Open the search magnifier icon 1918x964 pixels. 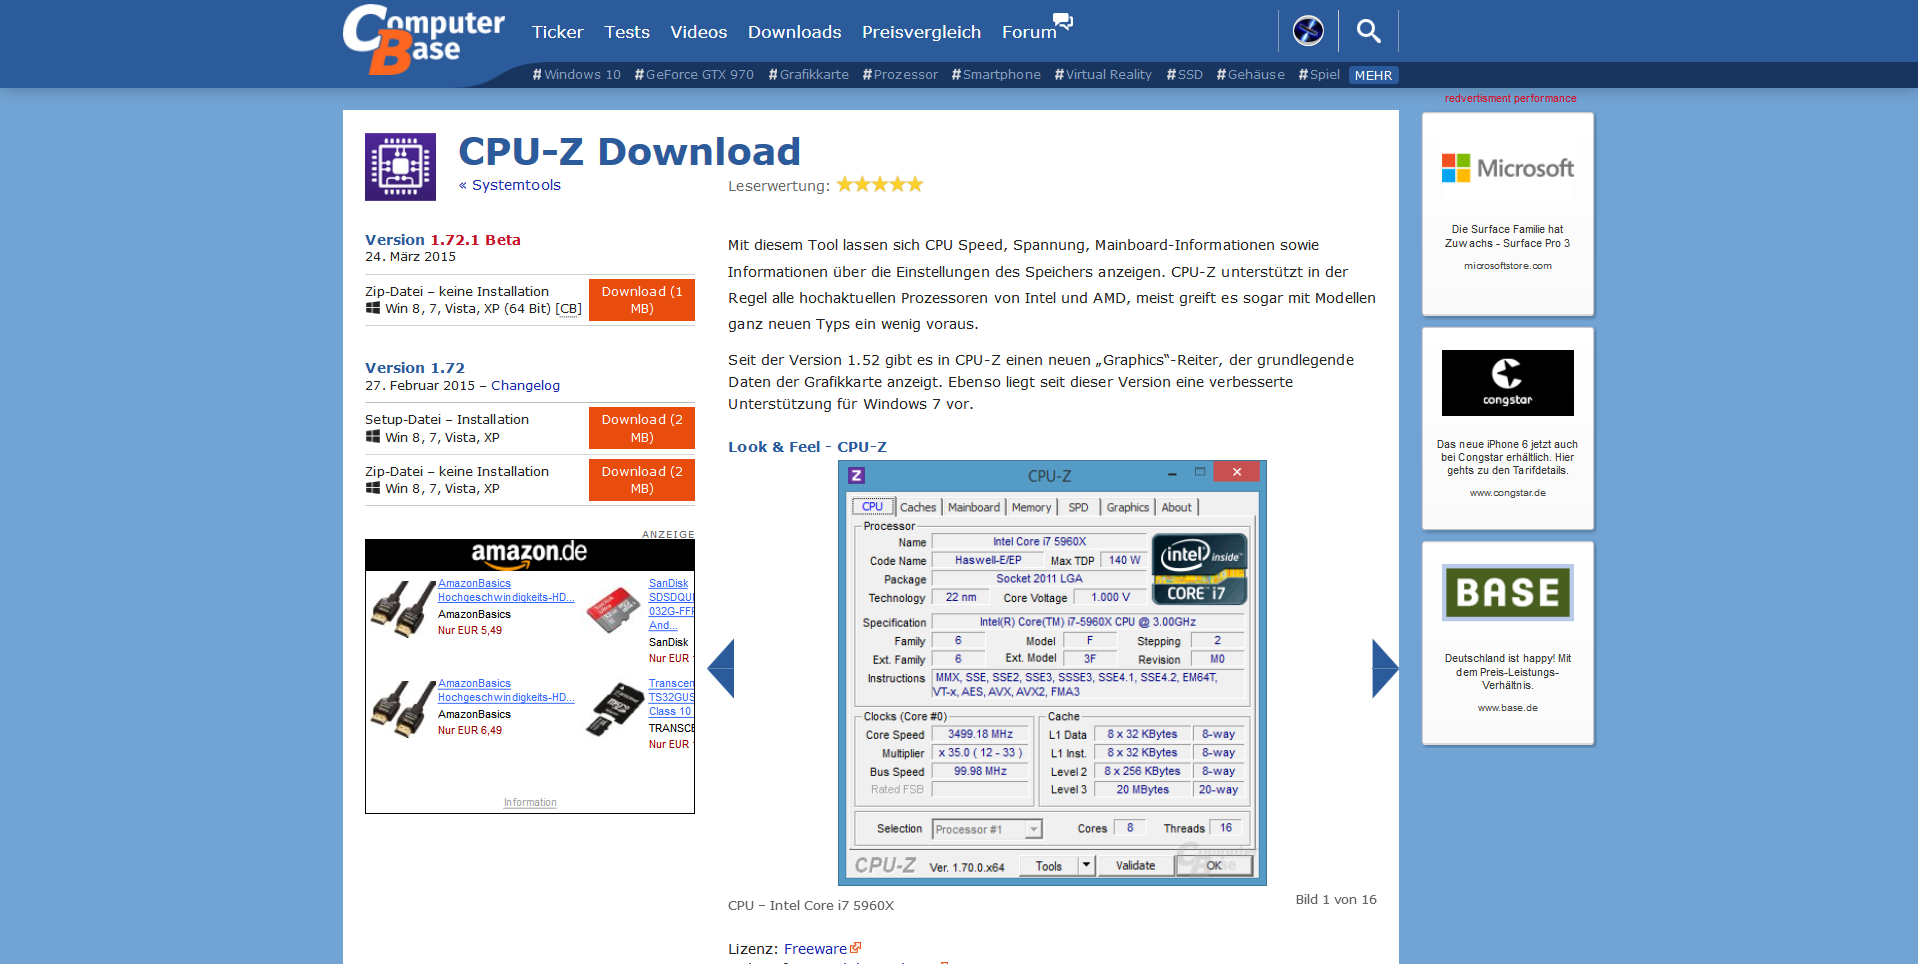tap(1369, 31)
